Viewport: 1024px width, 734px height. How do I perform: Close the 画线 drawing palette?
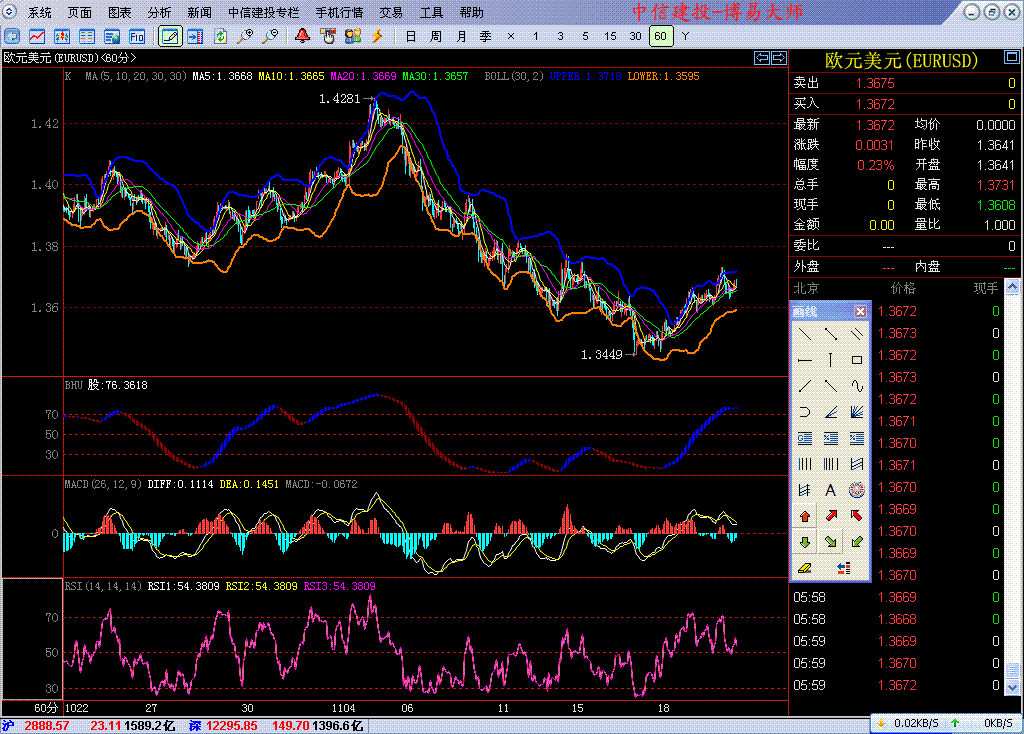[860, 311]
